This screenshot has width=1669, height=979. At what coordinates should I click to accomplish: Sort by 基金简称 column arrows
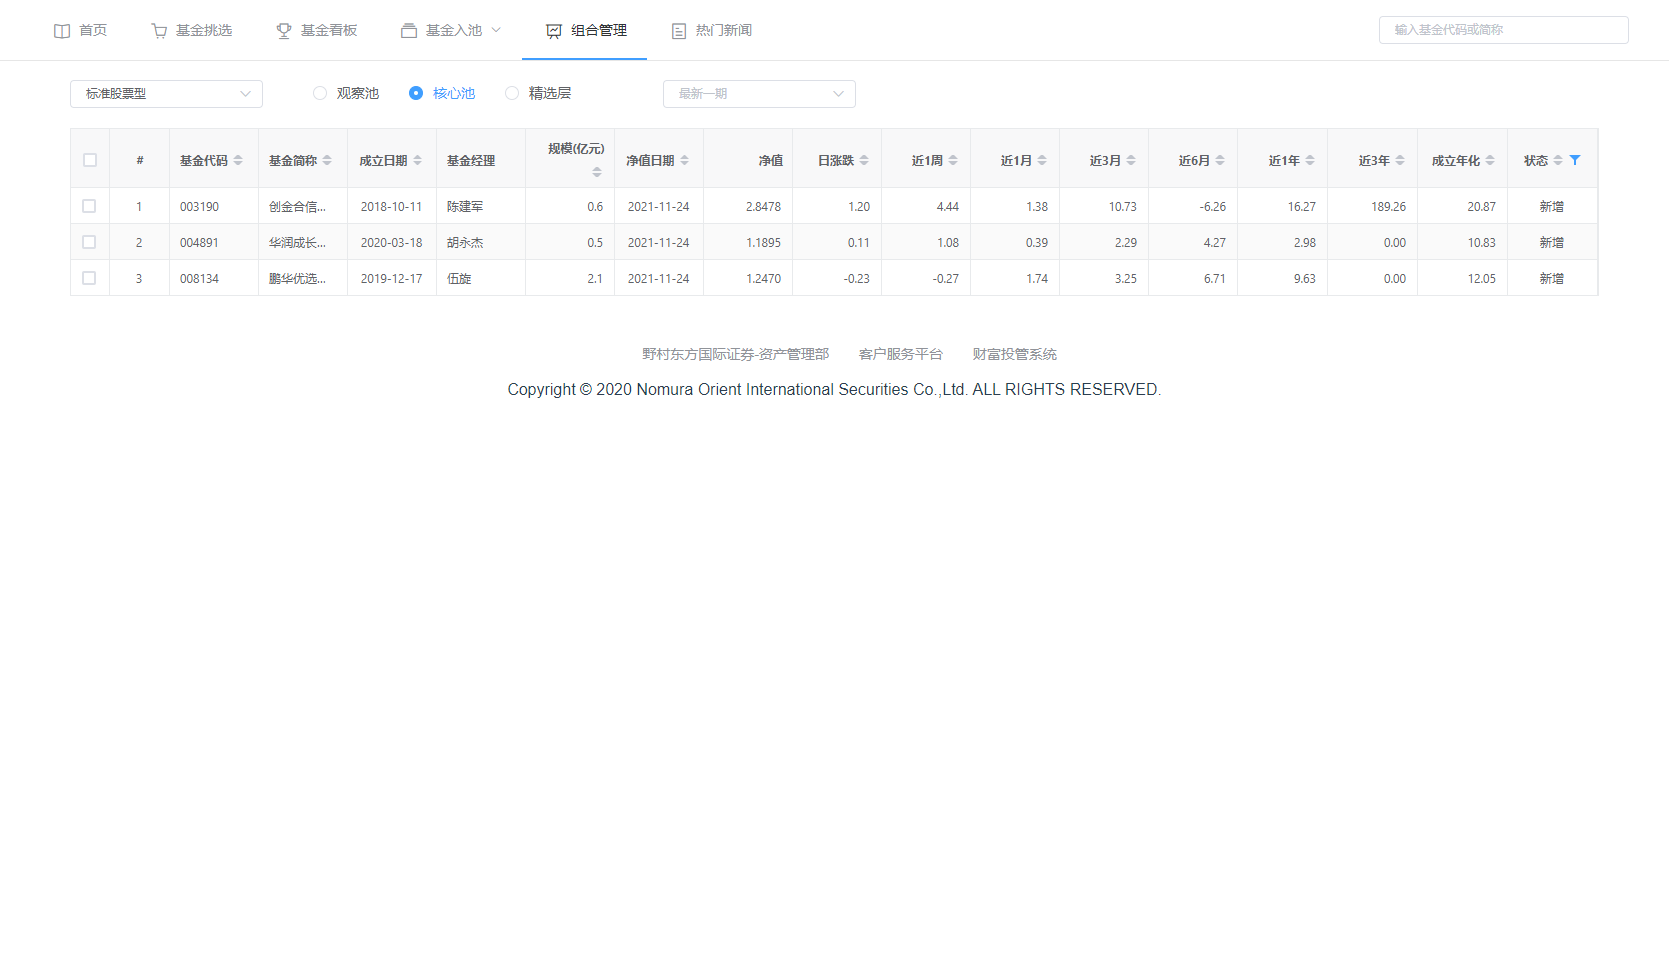[x=327, y=160]
